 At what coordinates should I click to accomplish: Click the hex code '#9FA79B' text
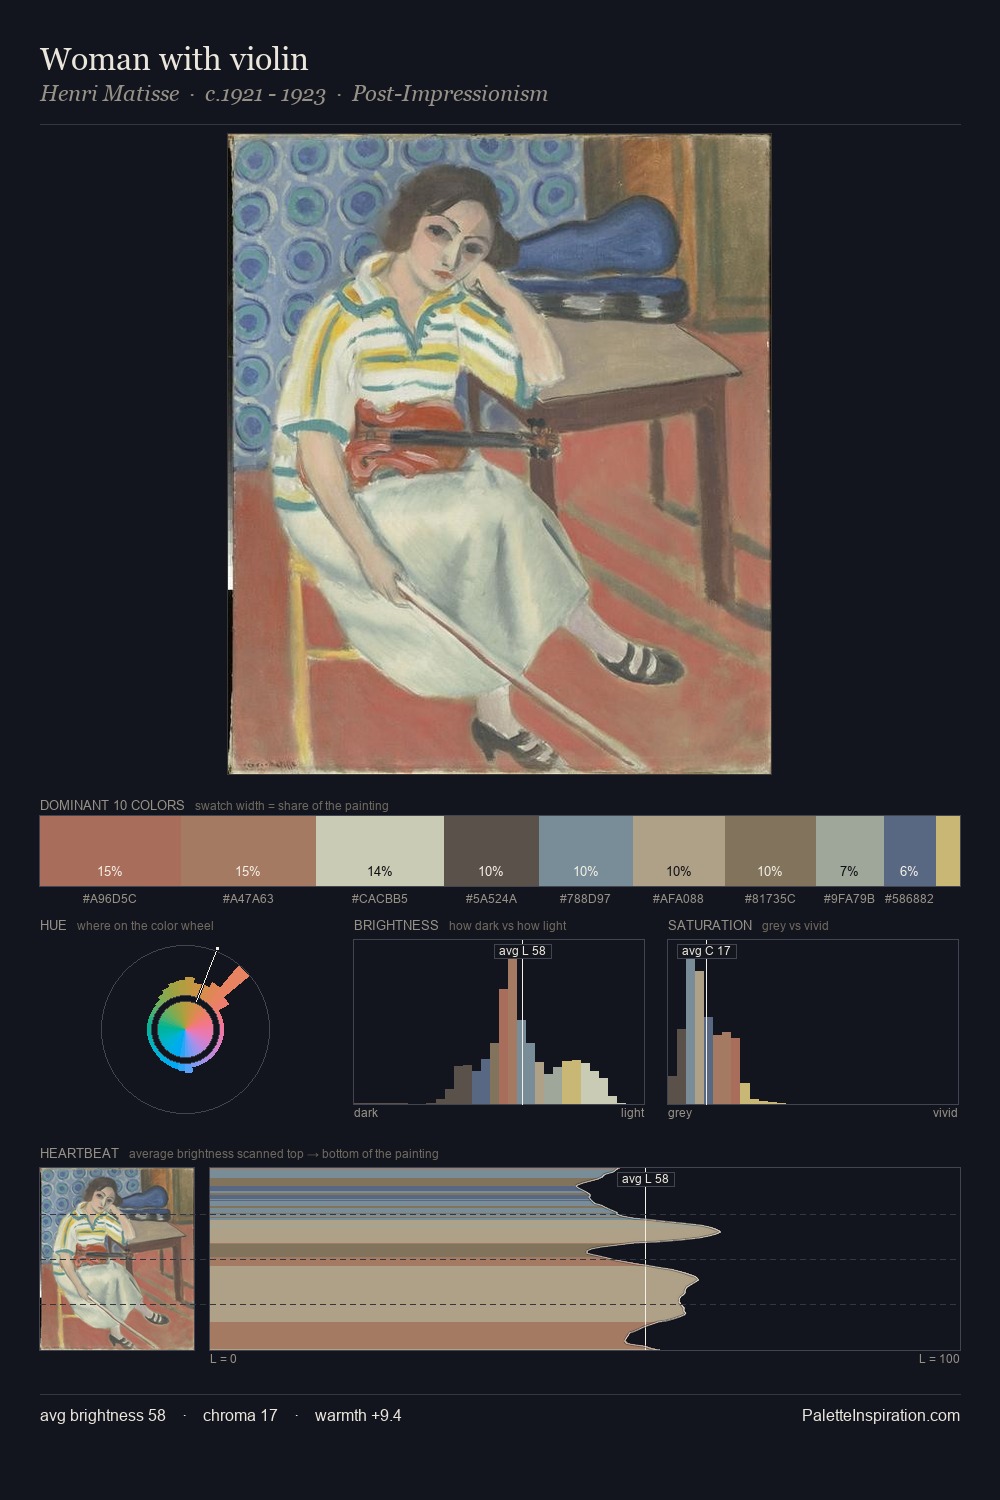coord(849,899)
